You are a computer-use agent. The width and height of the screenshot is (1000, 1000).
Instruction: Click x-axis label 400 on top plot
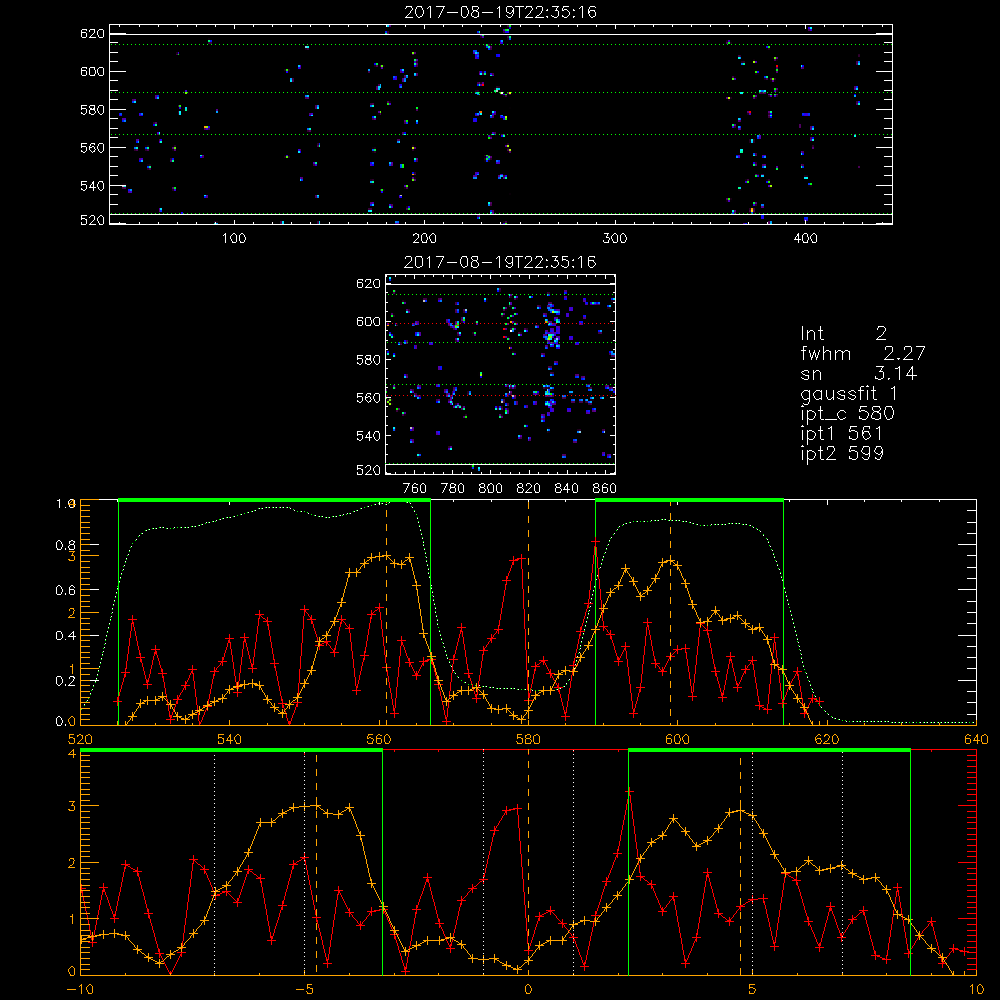805,239
